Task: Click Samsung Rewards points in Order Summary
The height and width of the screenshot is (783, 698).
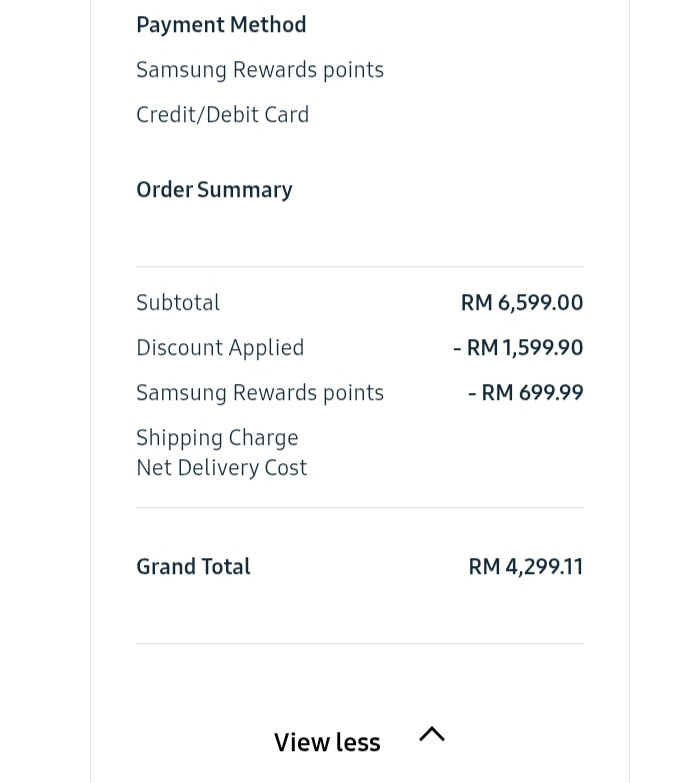Action: [260, 393]
